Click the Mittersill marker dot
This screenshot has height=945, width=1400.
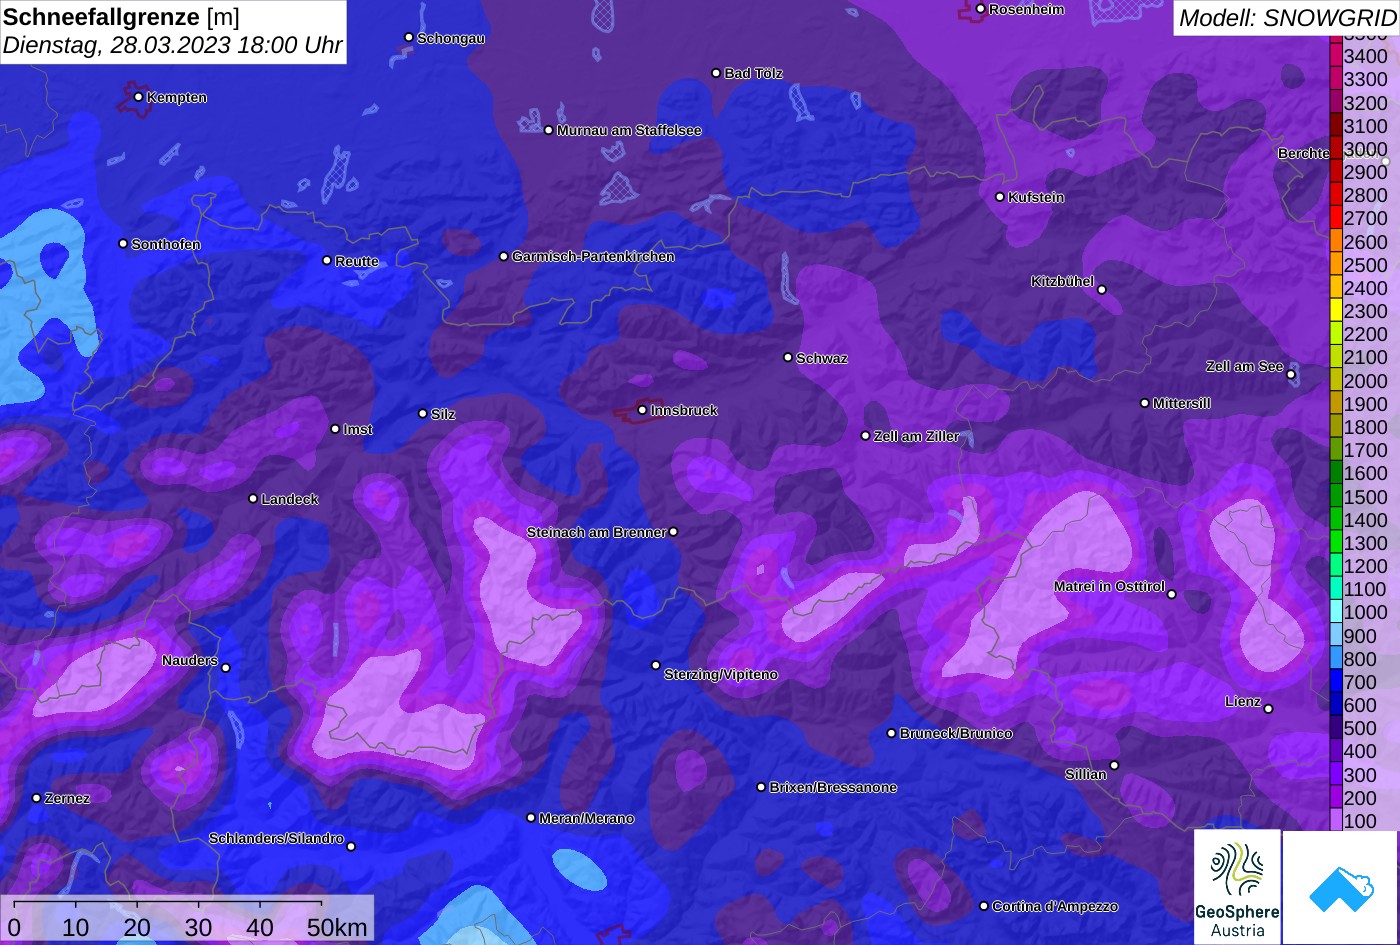(x=1145, y=403)
